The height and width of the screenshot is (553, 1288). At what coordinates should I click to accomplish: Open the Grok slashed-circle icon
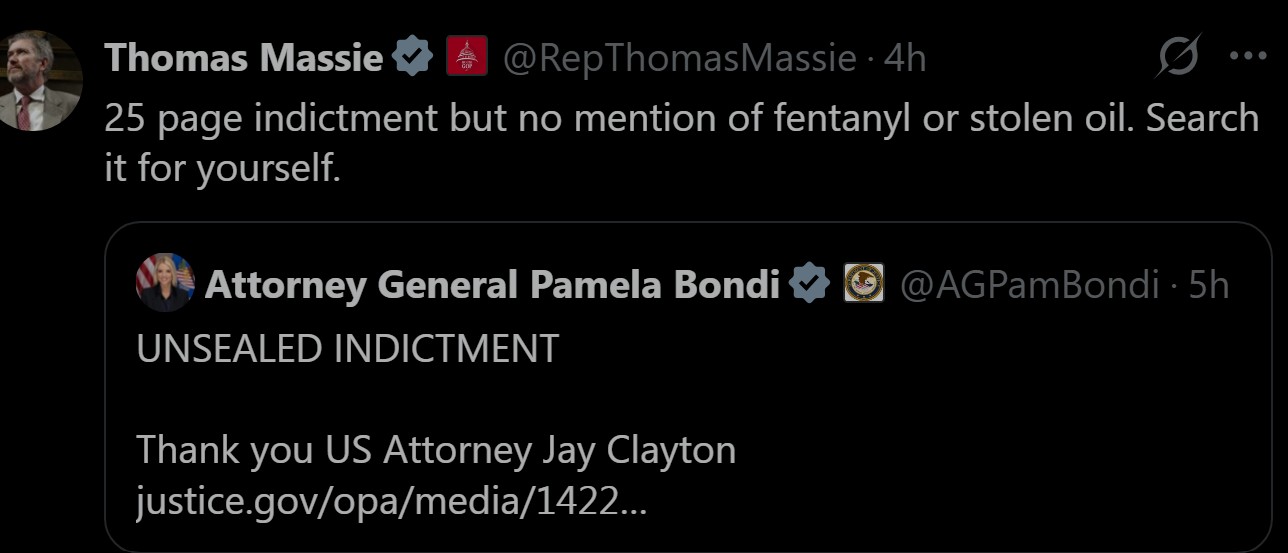pos(1177,57)
